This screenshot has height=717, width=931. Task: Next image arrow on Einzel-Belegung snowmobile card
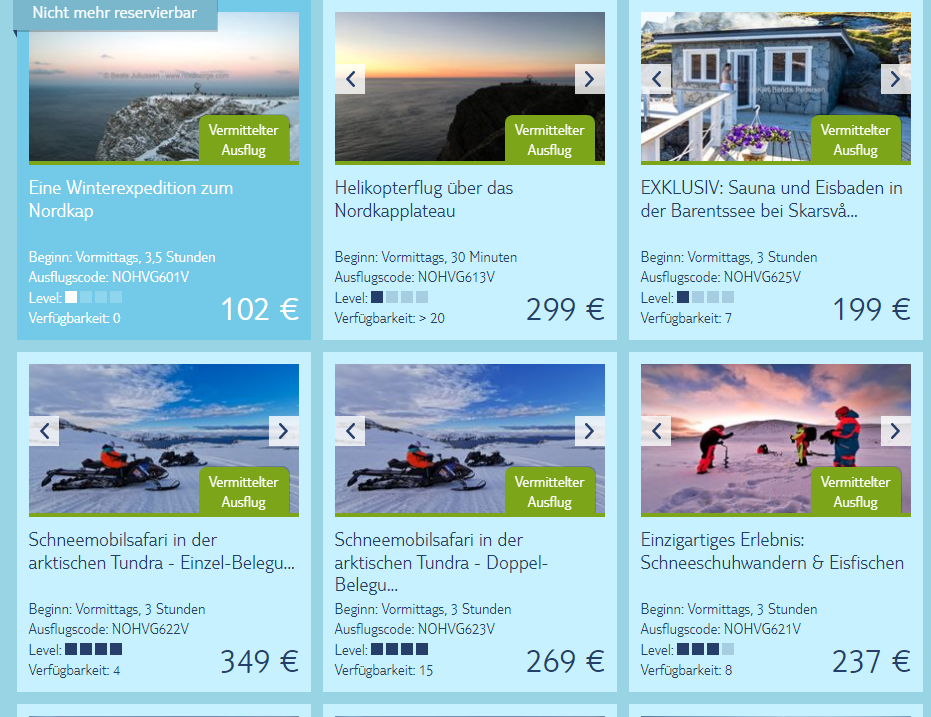[x=284, y=431]
